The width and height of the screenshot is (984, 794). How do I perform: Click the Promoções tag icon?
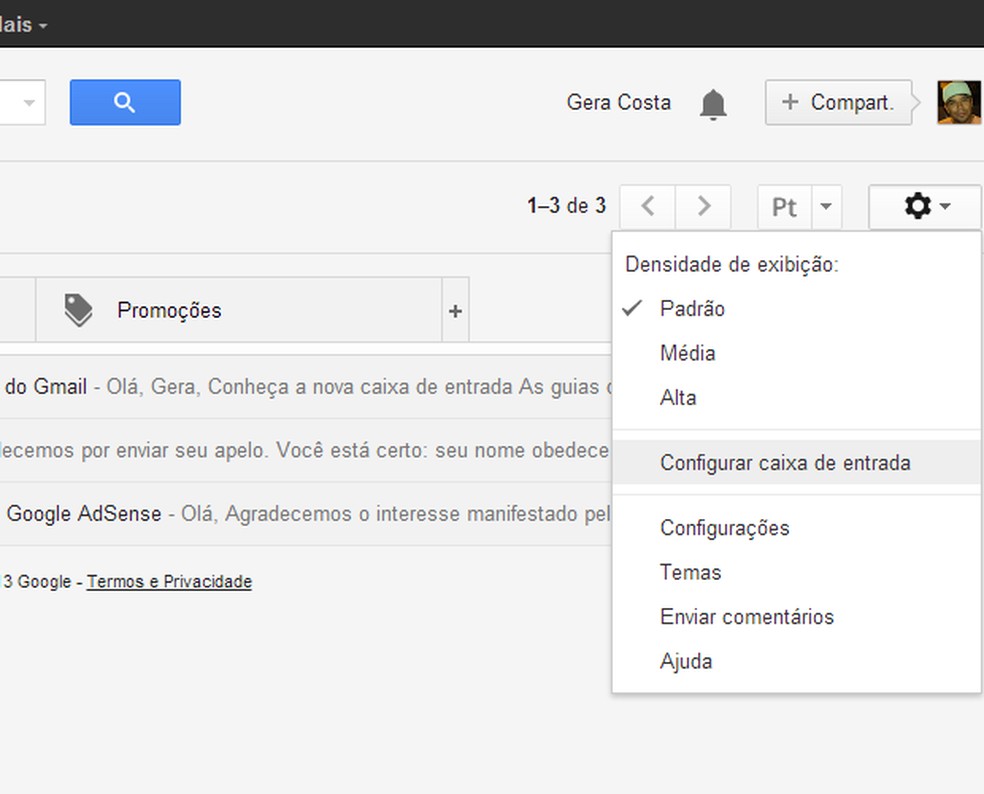pos(78,310)
